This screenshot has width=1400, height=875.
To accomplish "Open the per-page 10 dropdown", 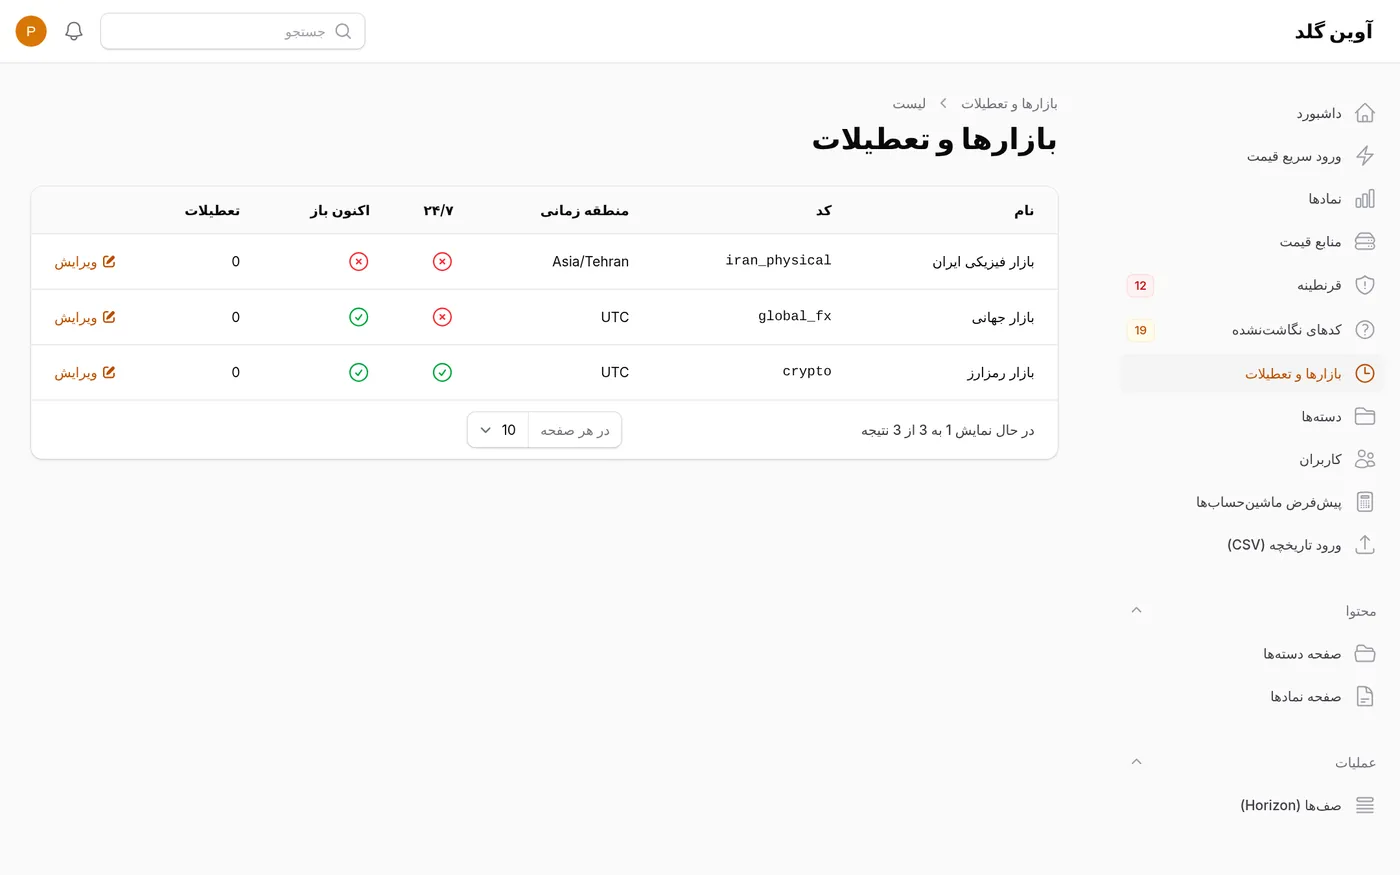I will point(498,430).
